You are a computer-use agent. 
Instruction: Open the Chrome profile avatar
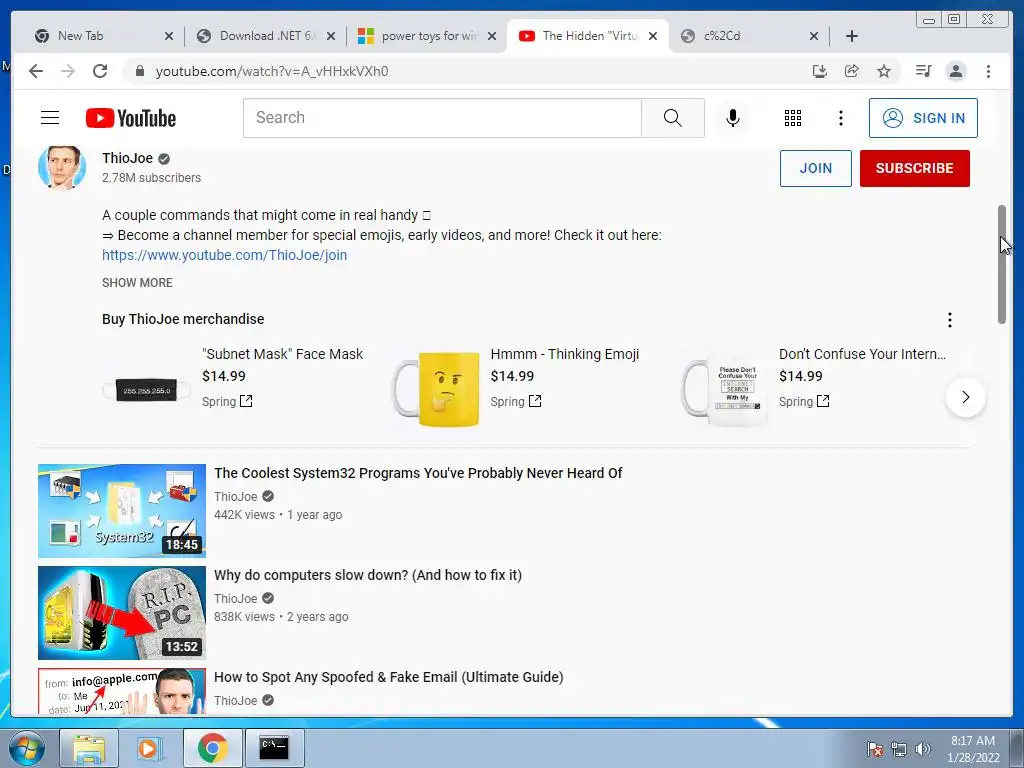pyautogui.click(x=956, y=71)
